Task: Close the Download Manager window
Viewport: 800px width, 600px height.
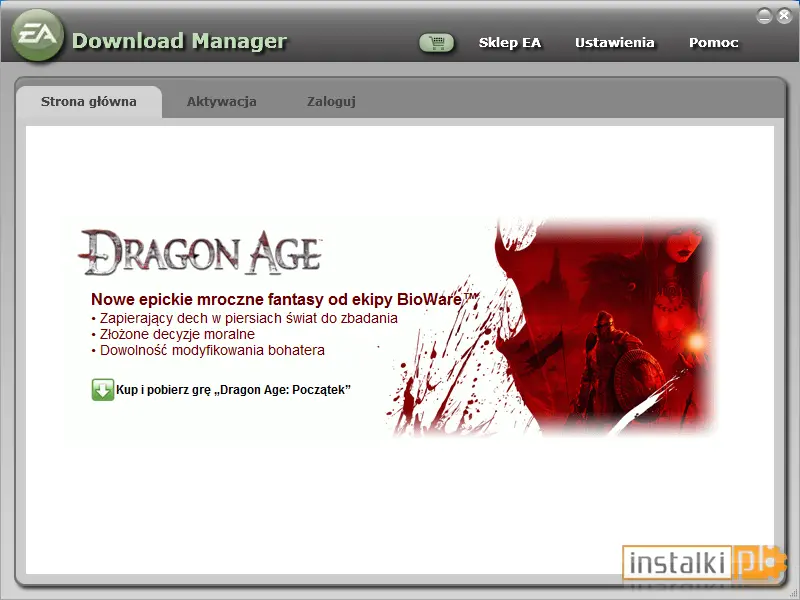Action: click(784, 16)
